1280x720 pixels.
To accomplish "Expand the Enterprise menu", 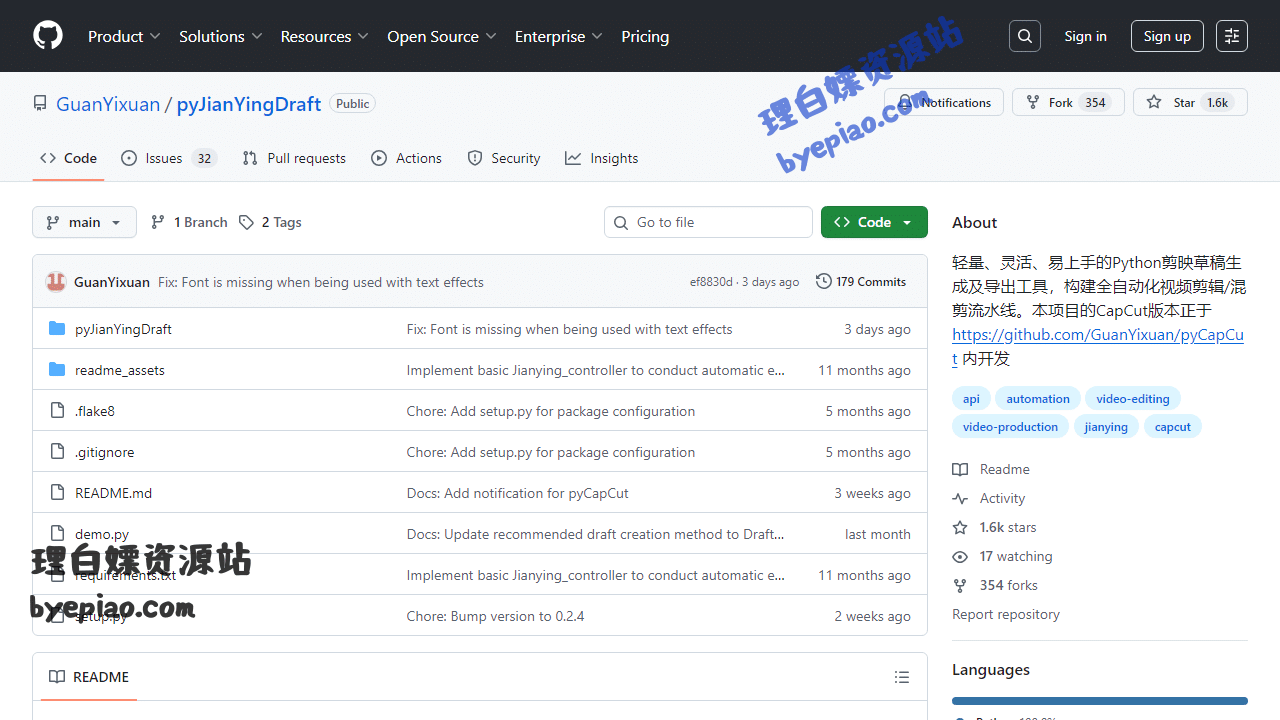I will [558, 36].
